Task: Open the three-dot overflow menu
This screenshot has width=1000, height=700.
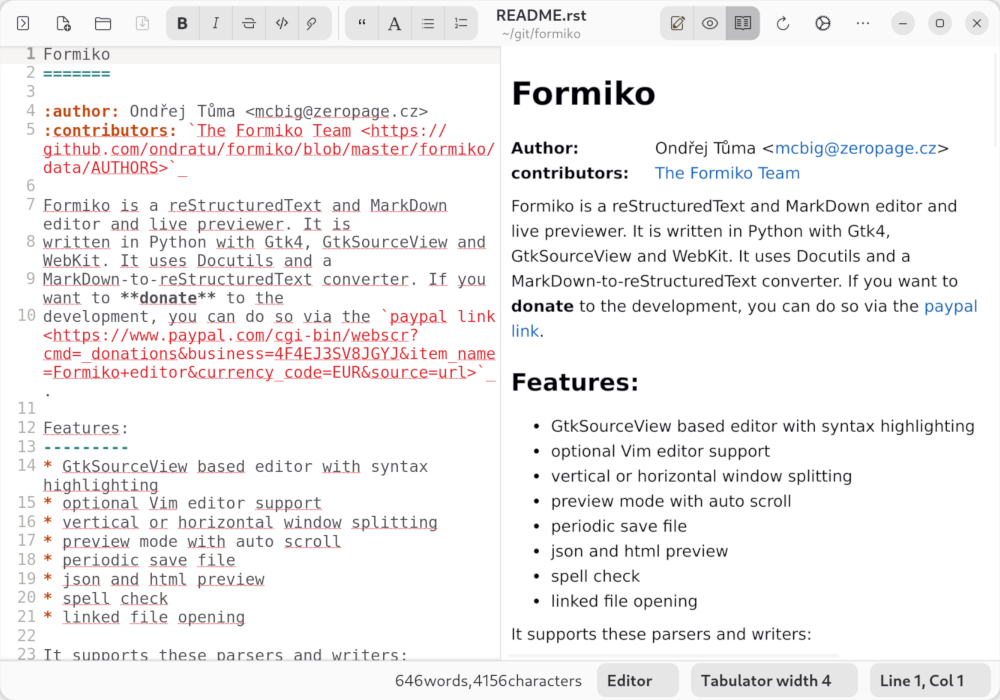Action: tap(862, 22)
